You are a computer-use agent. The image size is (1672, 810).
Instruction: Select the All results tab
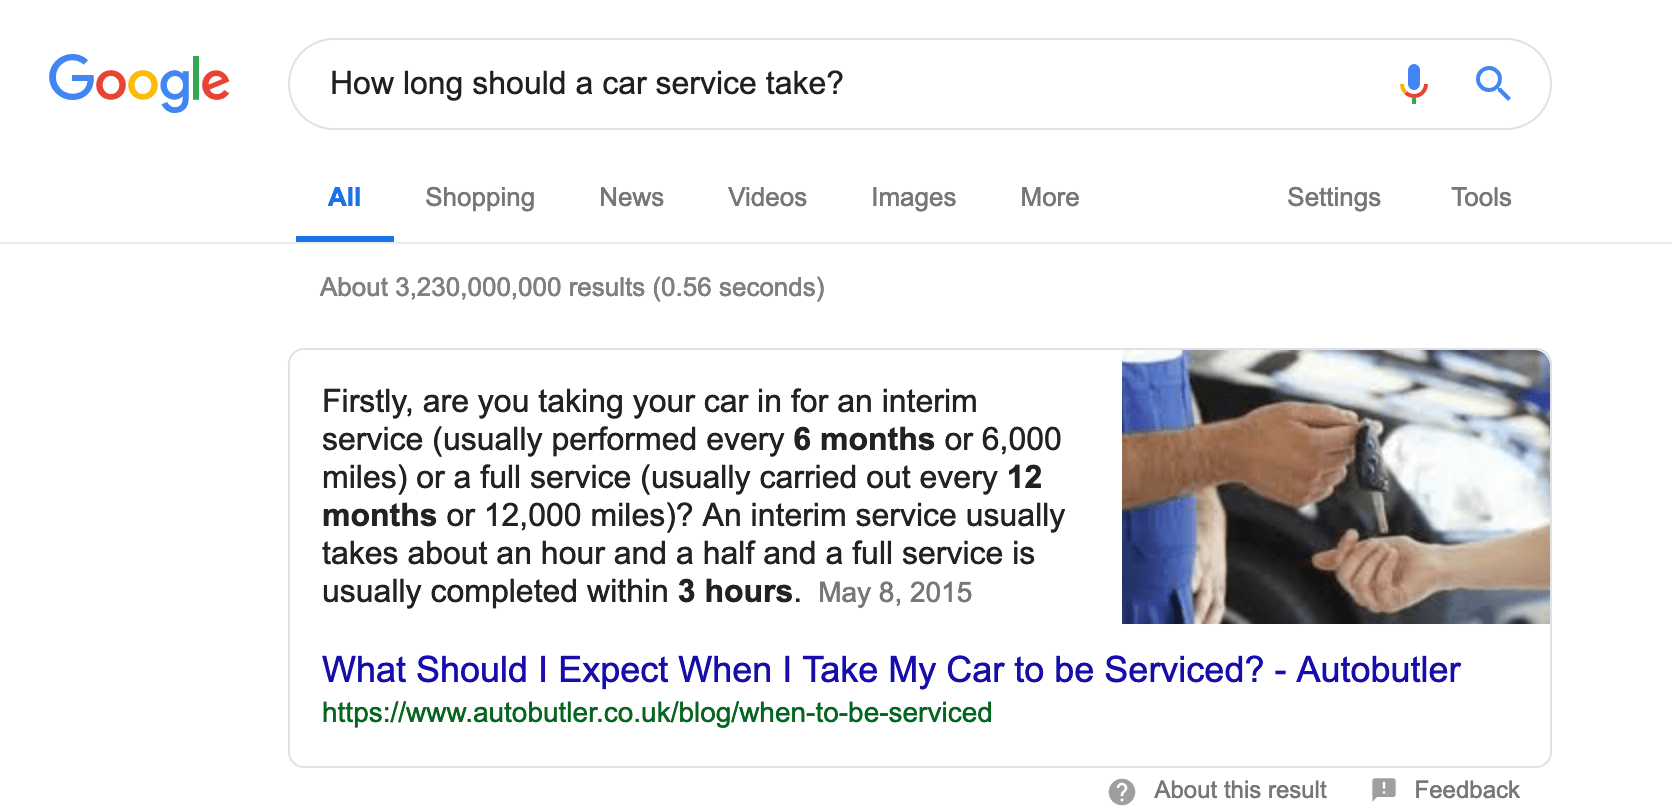(x=344, y=197)
